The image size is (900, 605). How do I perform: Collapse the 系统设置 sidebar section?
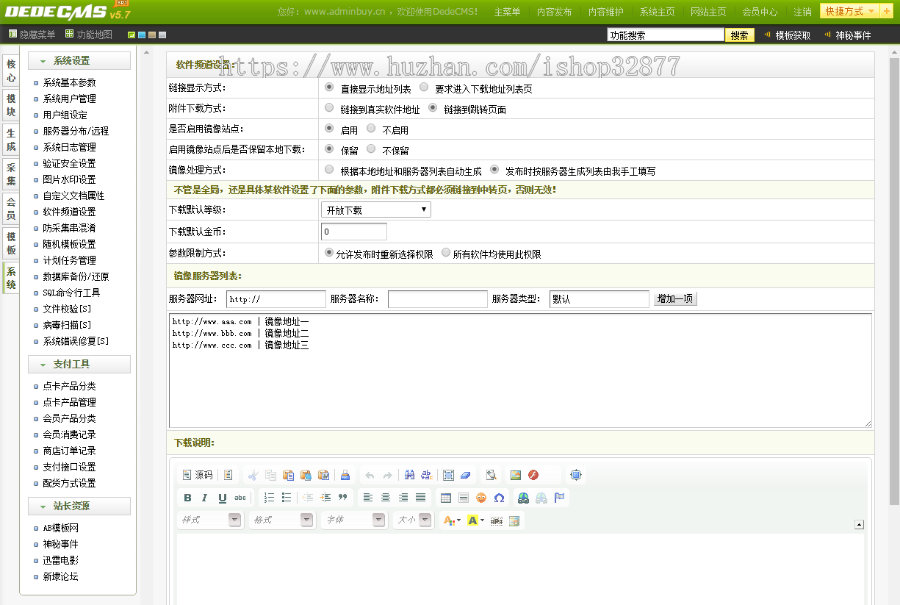point(79,61)
